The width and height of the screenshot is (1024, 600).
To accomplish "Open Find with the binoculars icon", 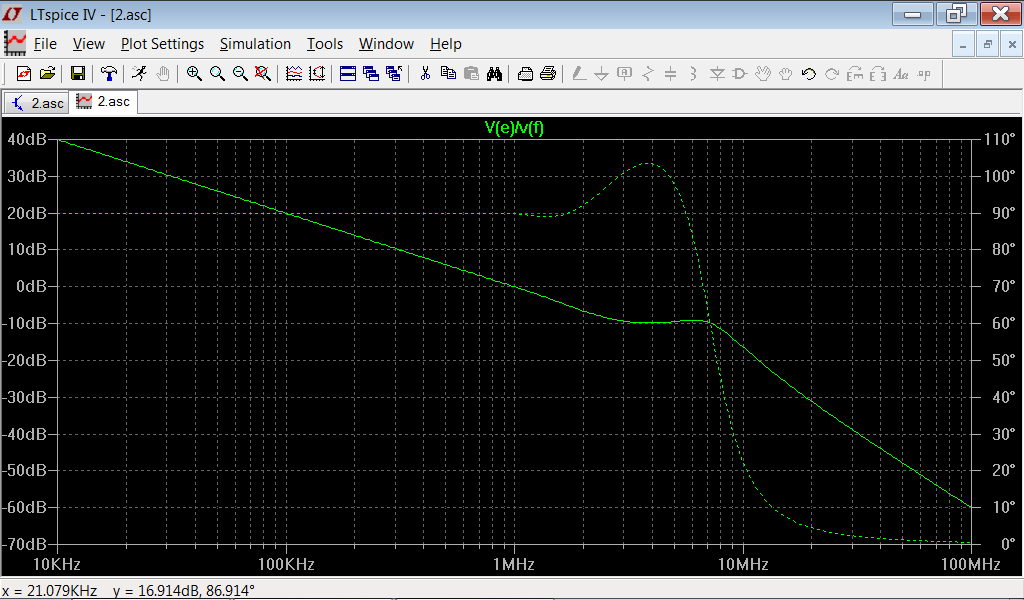I will [494, 74].
